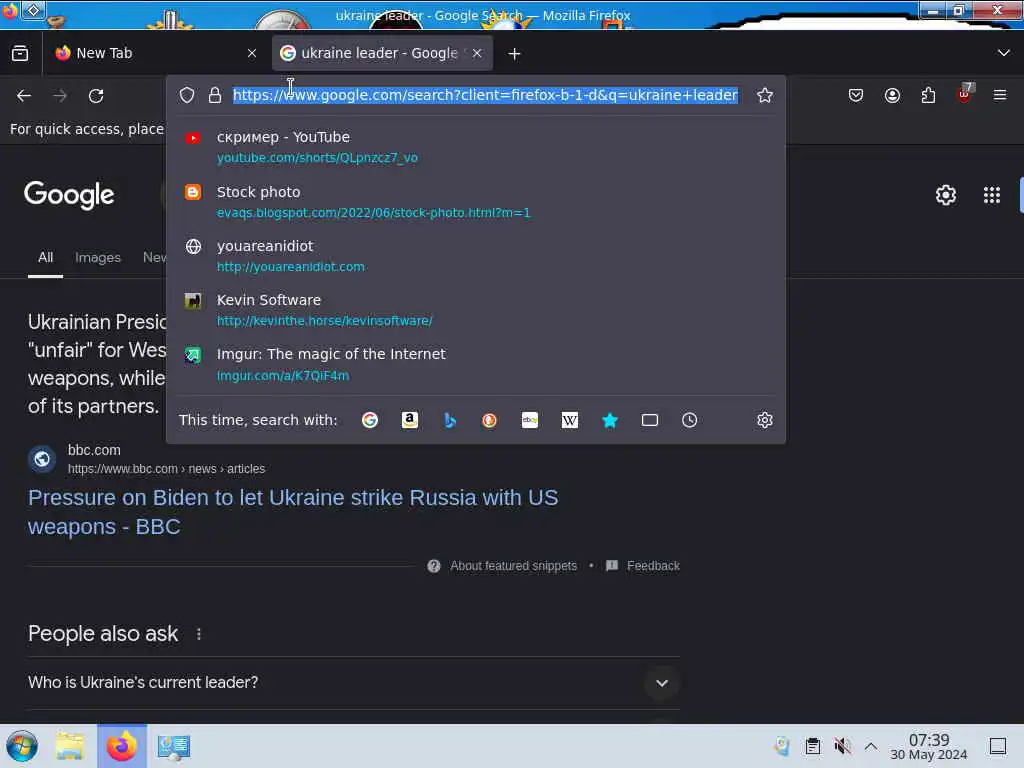The width and height of the screenshot is (1024, 768).
Task: Search this time with Amazon
Action: (409, 420)
